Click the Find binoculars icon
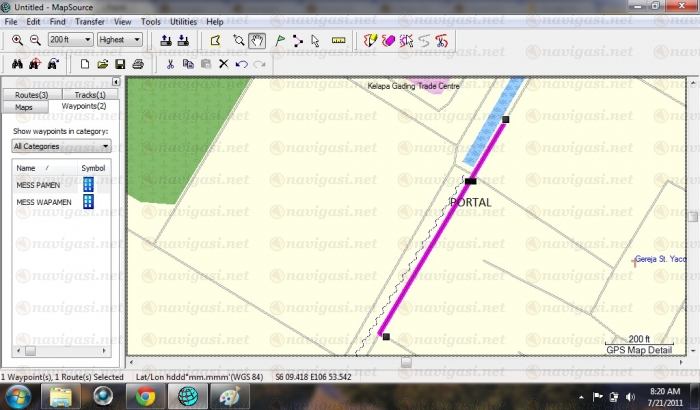700x410 pixels. coord(17,64)
